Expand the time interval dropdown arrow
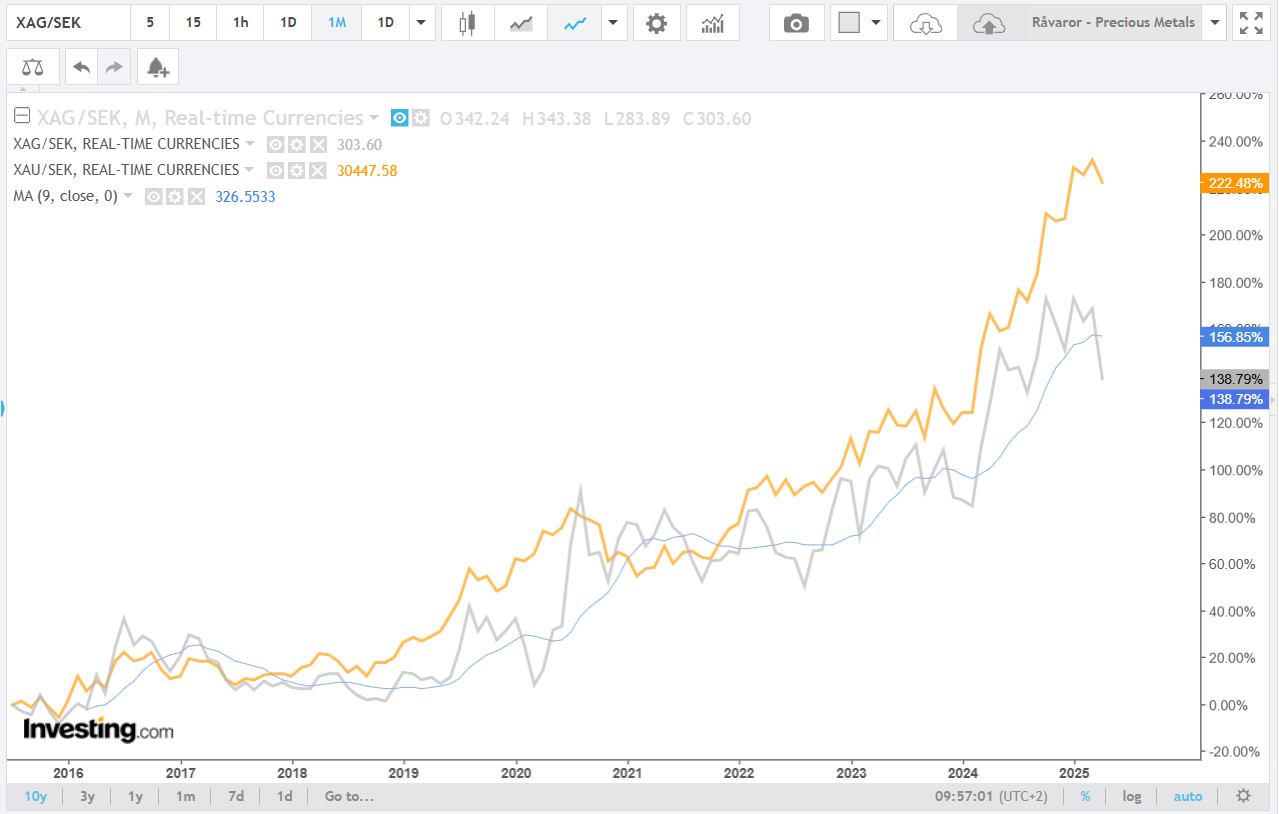This screenshot has height=814, width=1279. pos(422,23)
